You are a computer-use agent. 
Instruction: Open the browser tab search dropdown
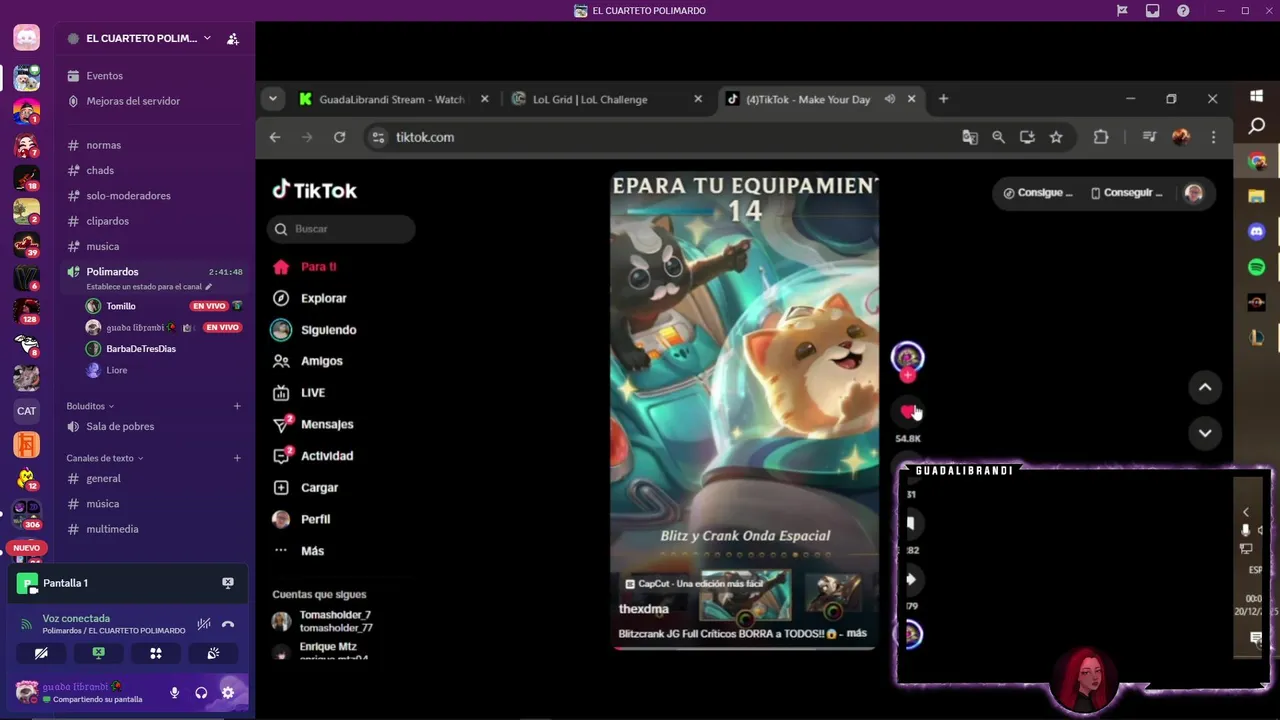pyautogui.click(x=272, y=99)
